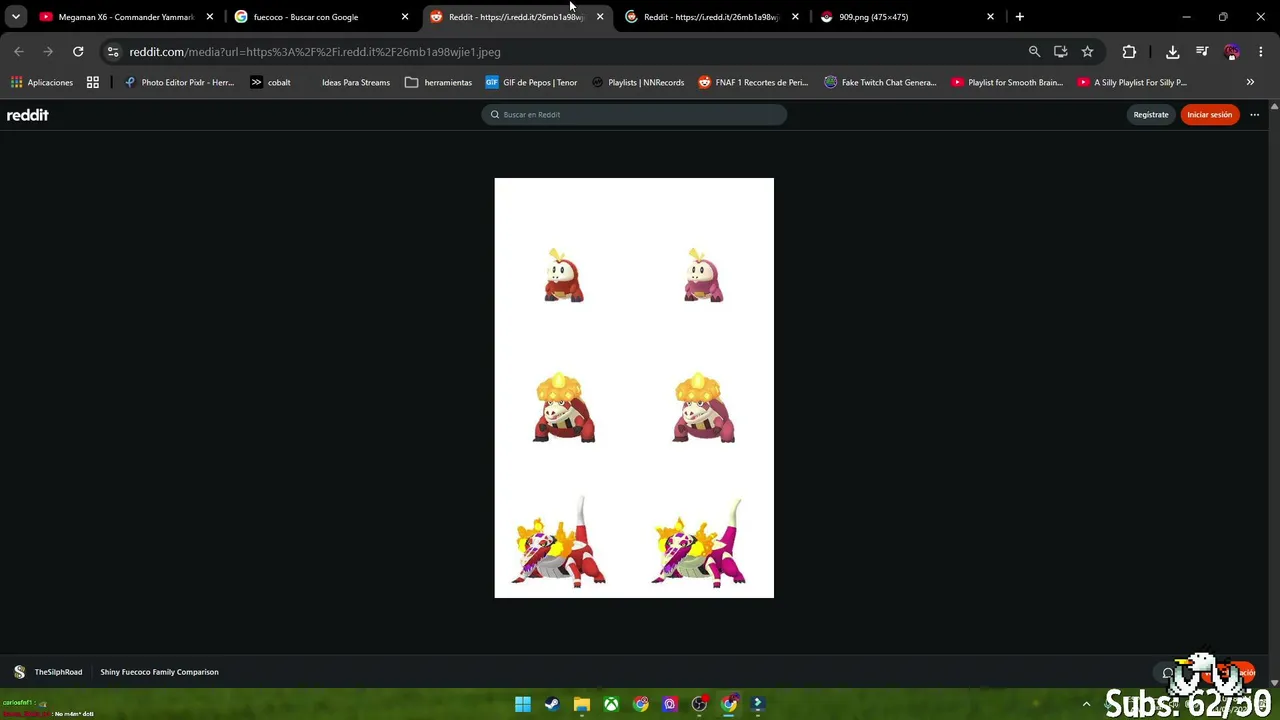Open the Chrome extensions puzzle icon

click(x=1129, y=52)
